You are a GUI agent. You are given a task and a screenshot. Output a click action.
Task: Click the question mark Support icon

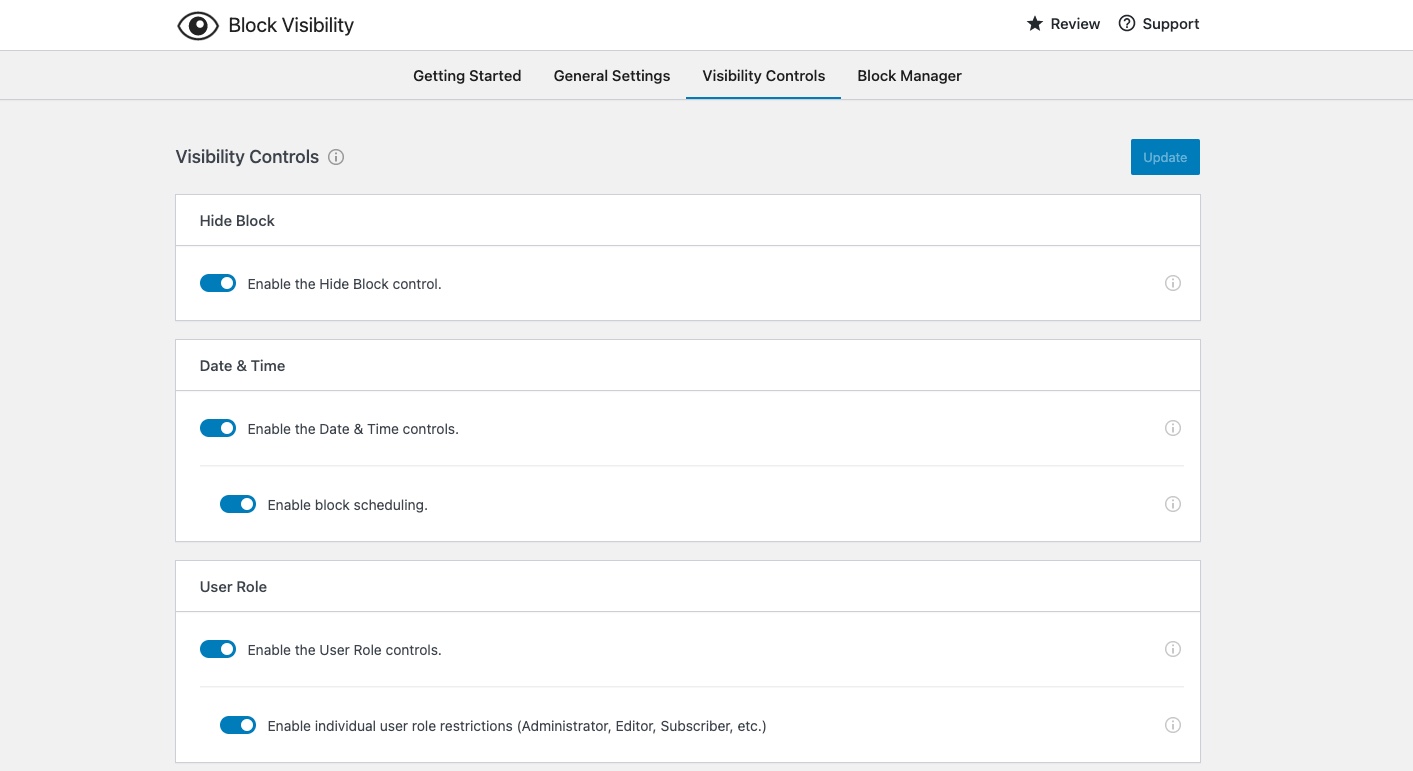point(1127,24)
